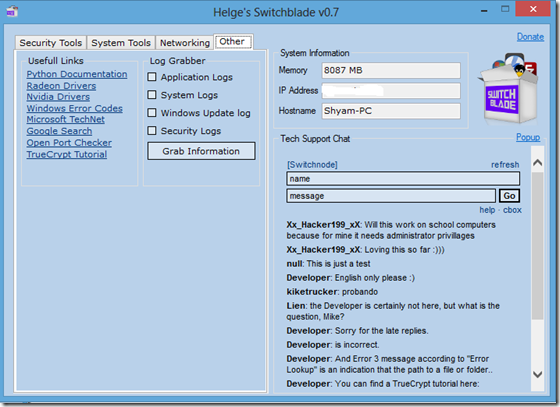560x407 pixels.
Task: Open the Open Port Checker link
Action: tap(69, 143)
